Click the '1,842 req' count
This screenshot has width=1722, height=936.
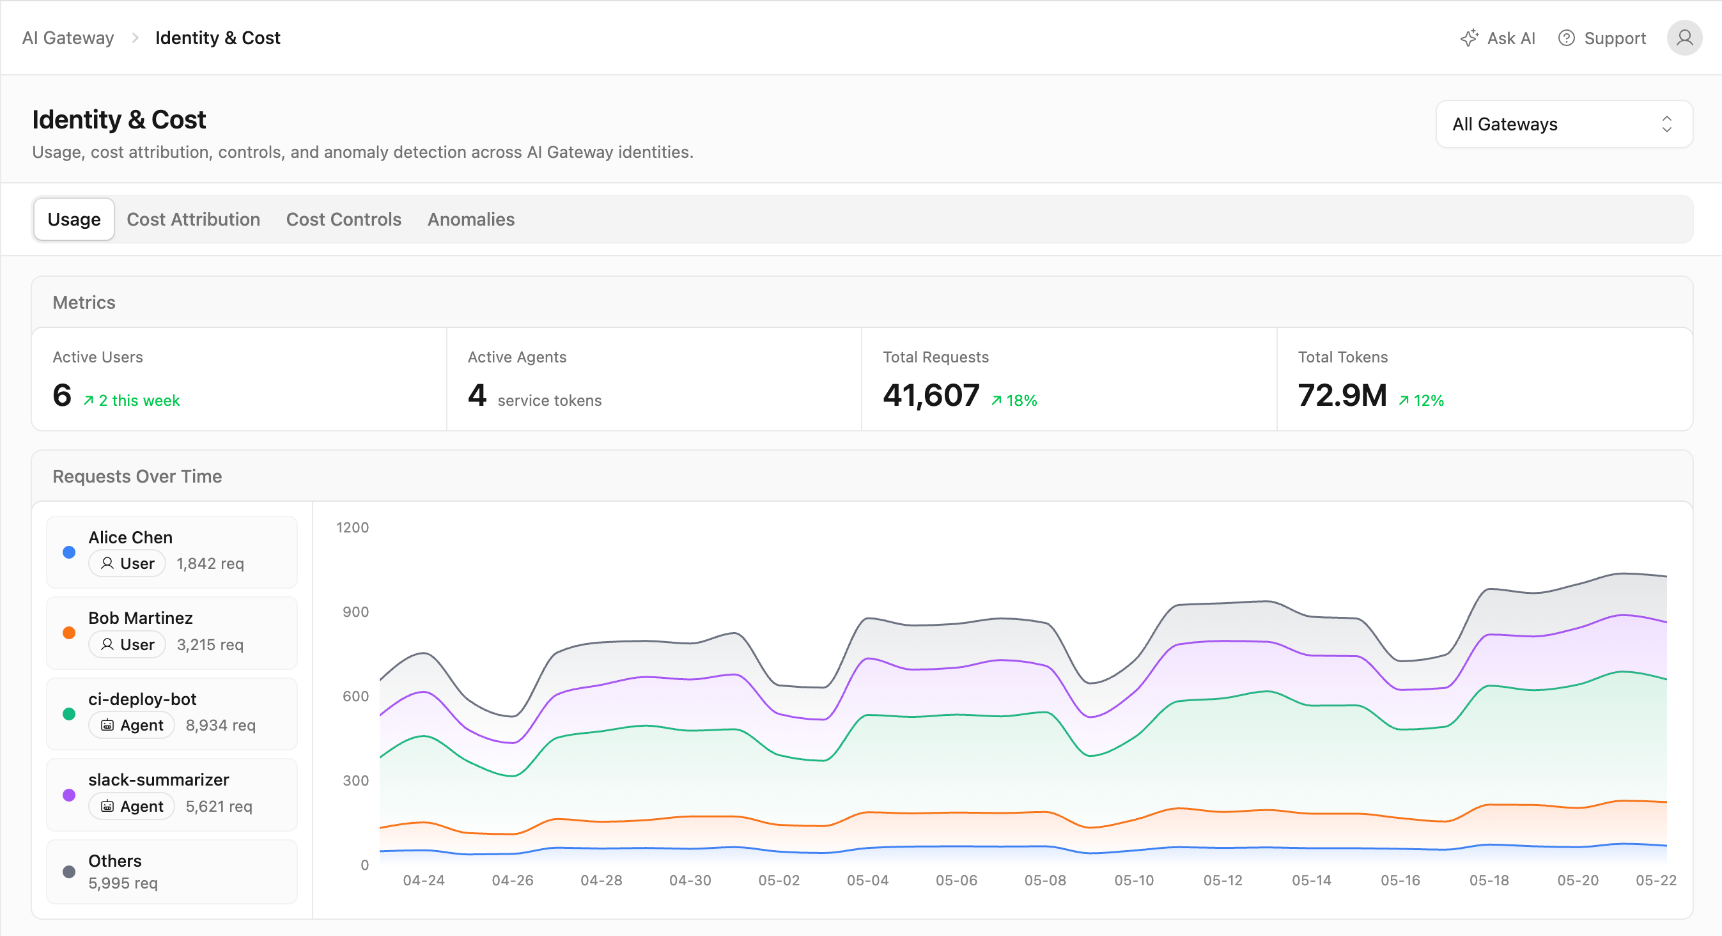point(210,564)
